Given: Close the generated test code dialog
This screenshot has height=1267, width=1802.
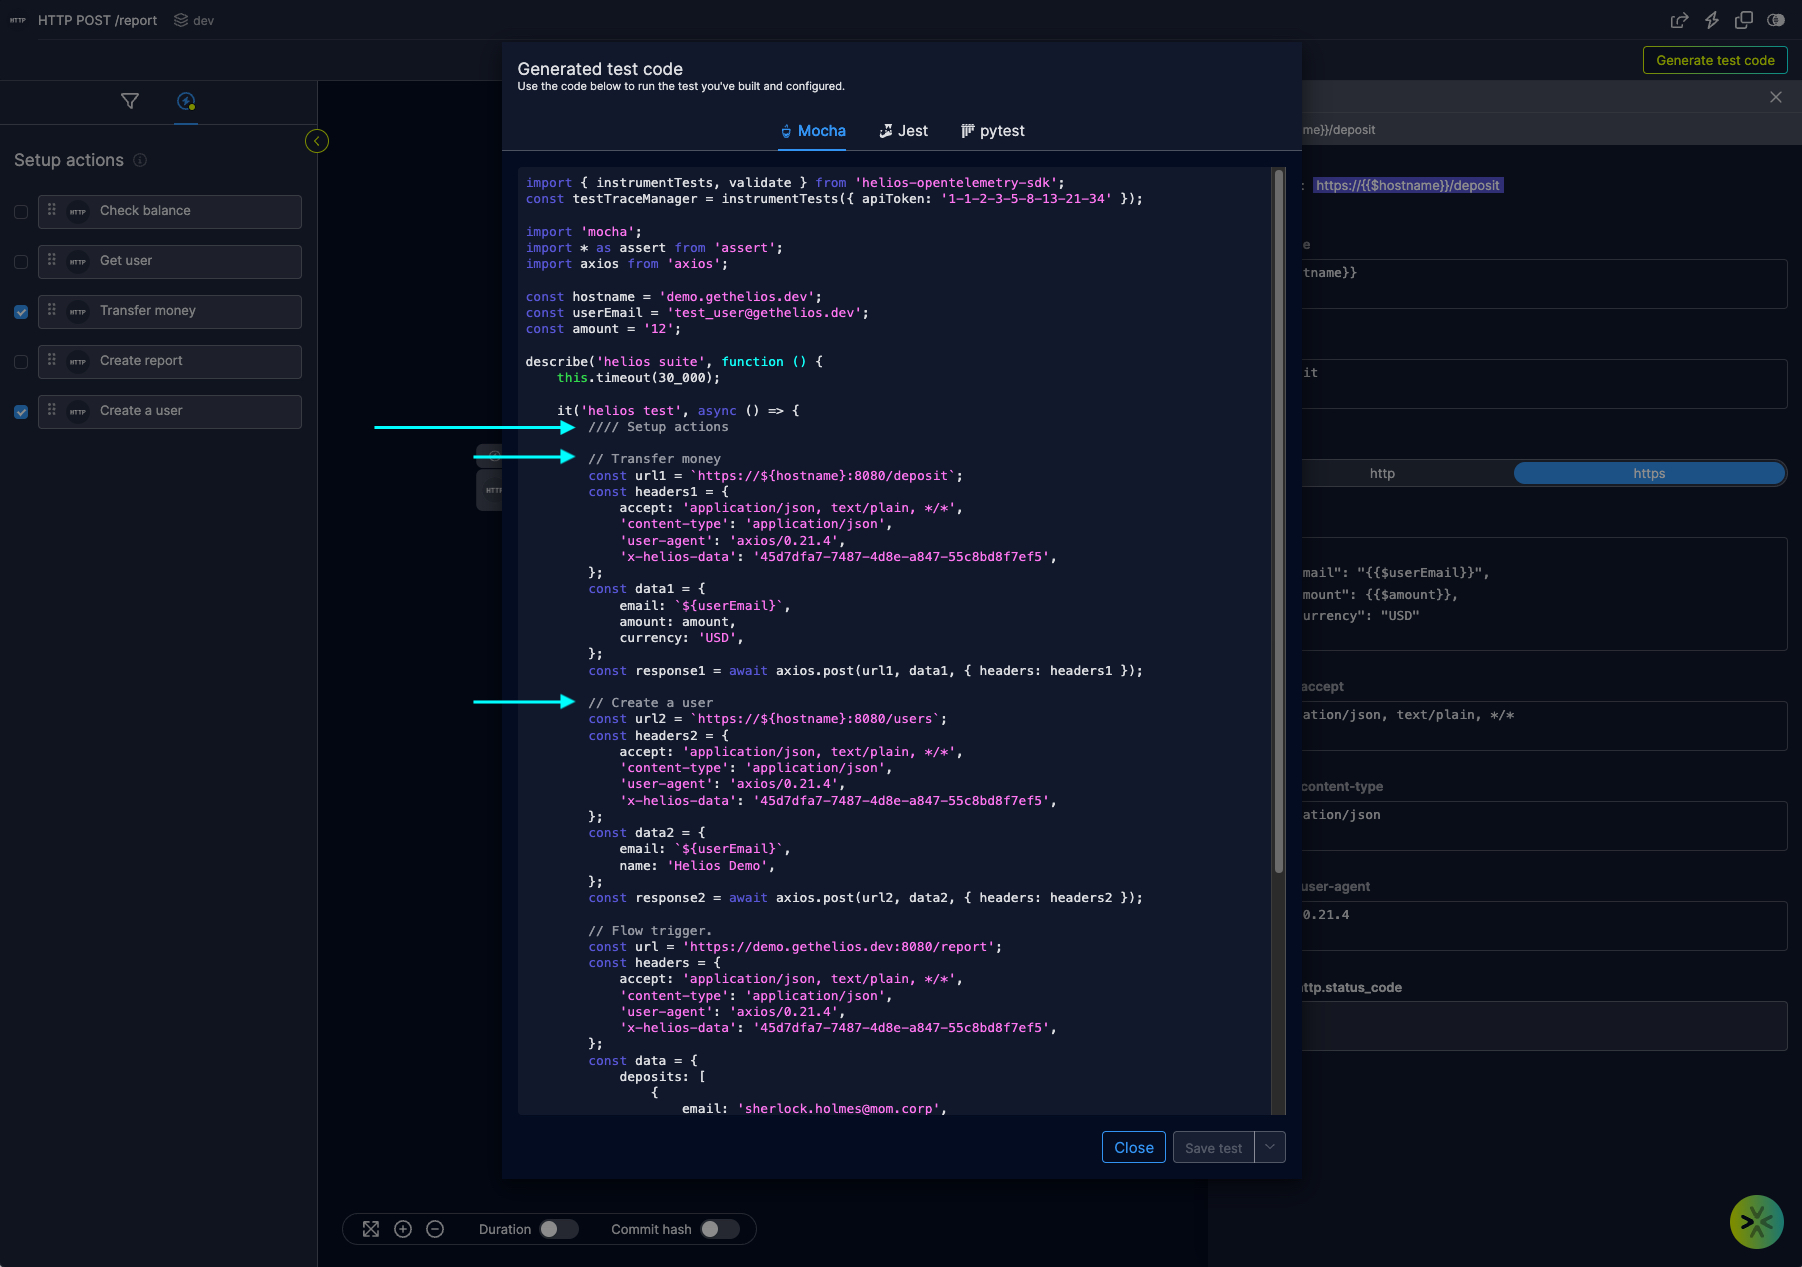Looking at the screenshot, I should click(x=1134, y=1148).
